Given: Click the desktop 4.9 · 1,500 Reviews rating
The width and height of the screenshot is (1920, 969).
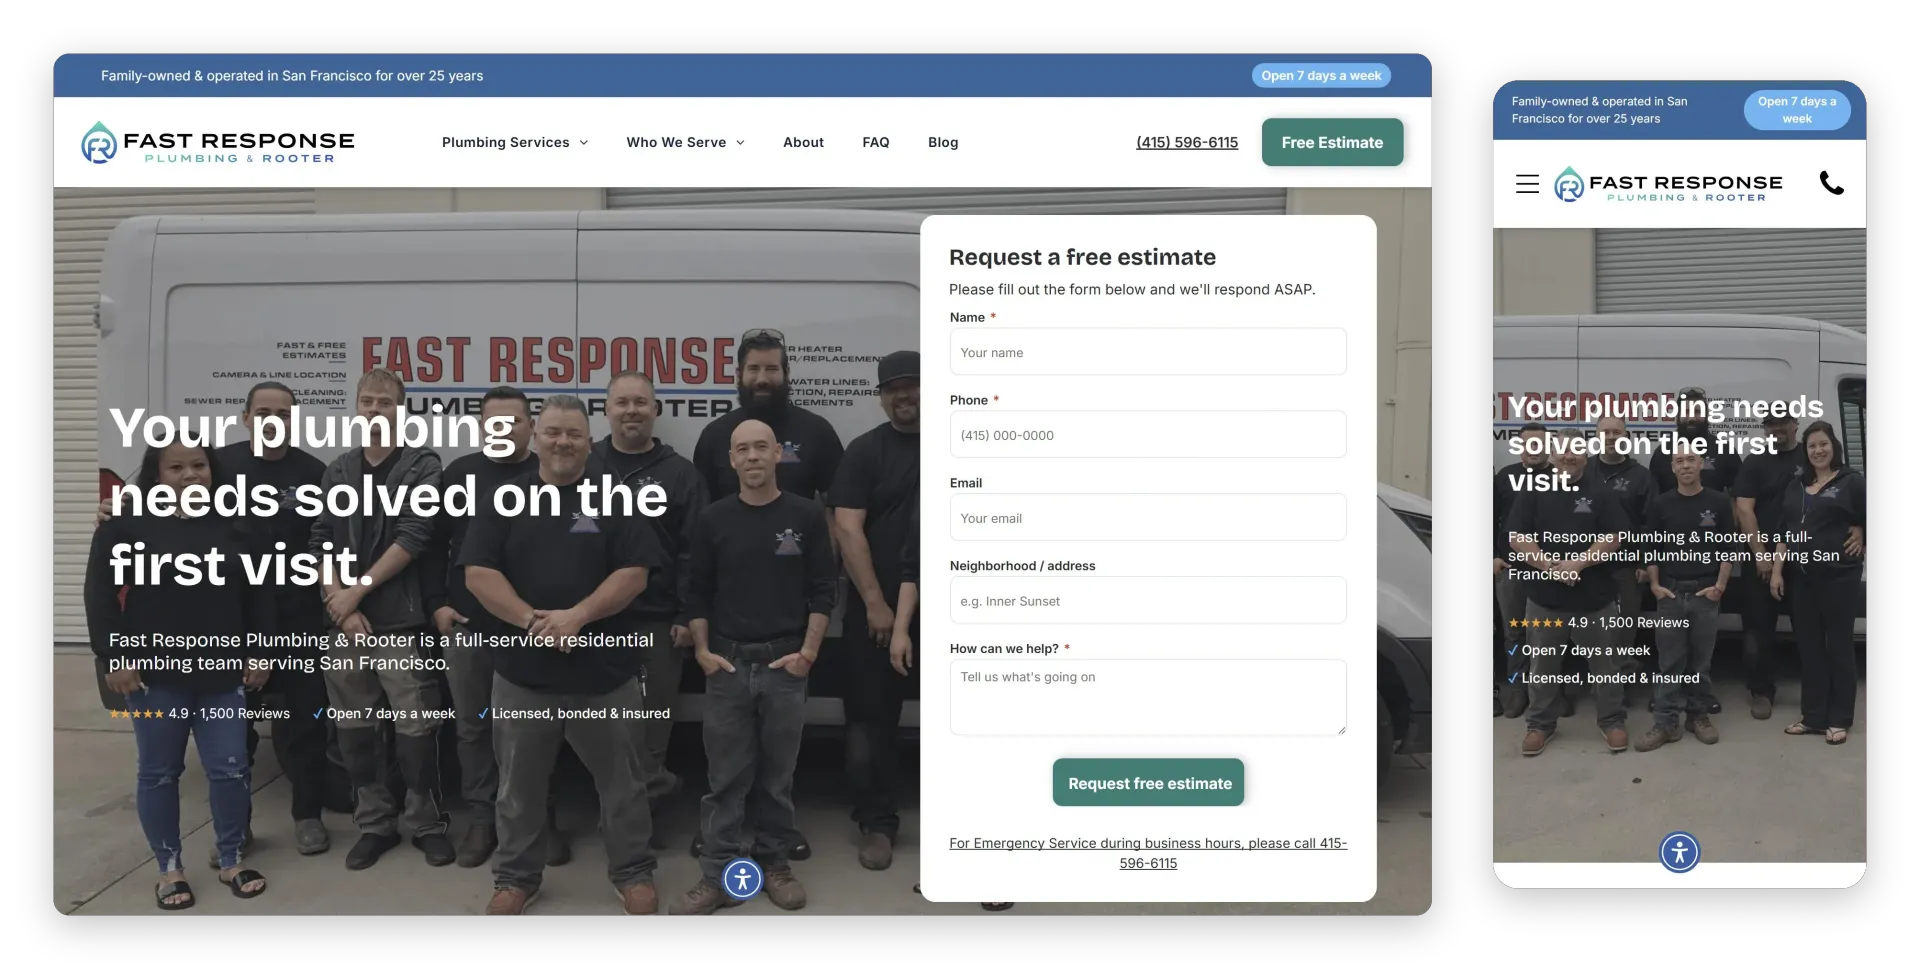Looking at the screenshot, I should pos(199,713).
